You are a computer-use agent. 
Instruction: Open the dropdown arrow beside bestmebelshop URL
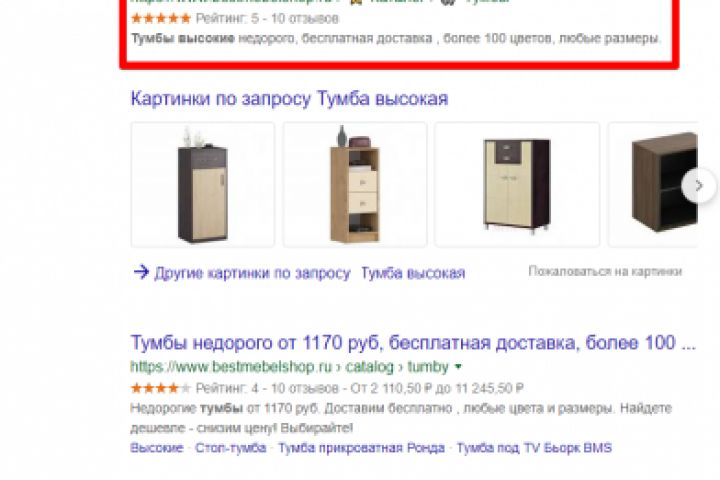point(458,367)
